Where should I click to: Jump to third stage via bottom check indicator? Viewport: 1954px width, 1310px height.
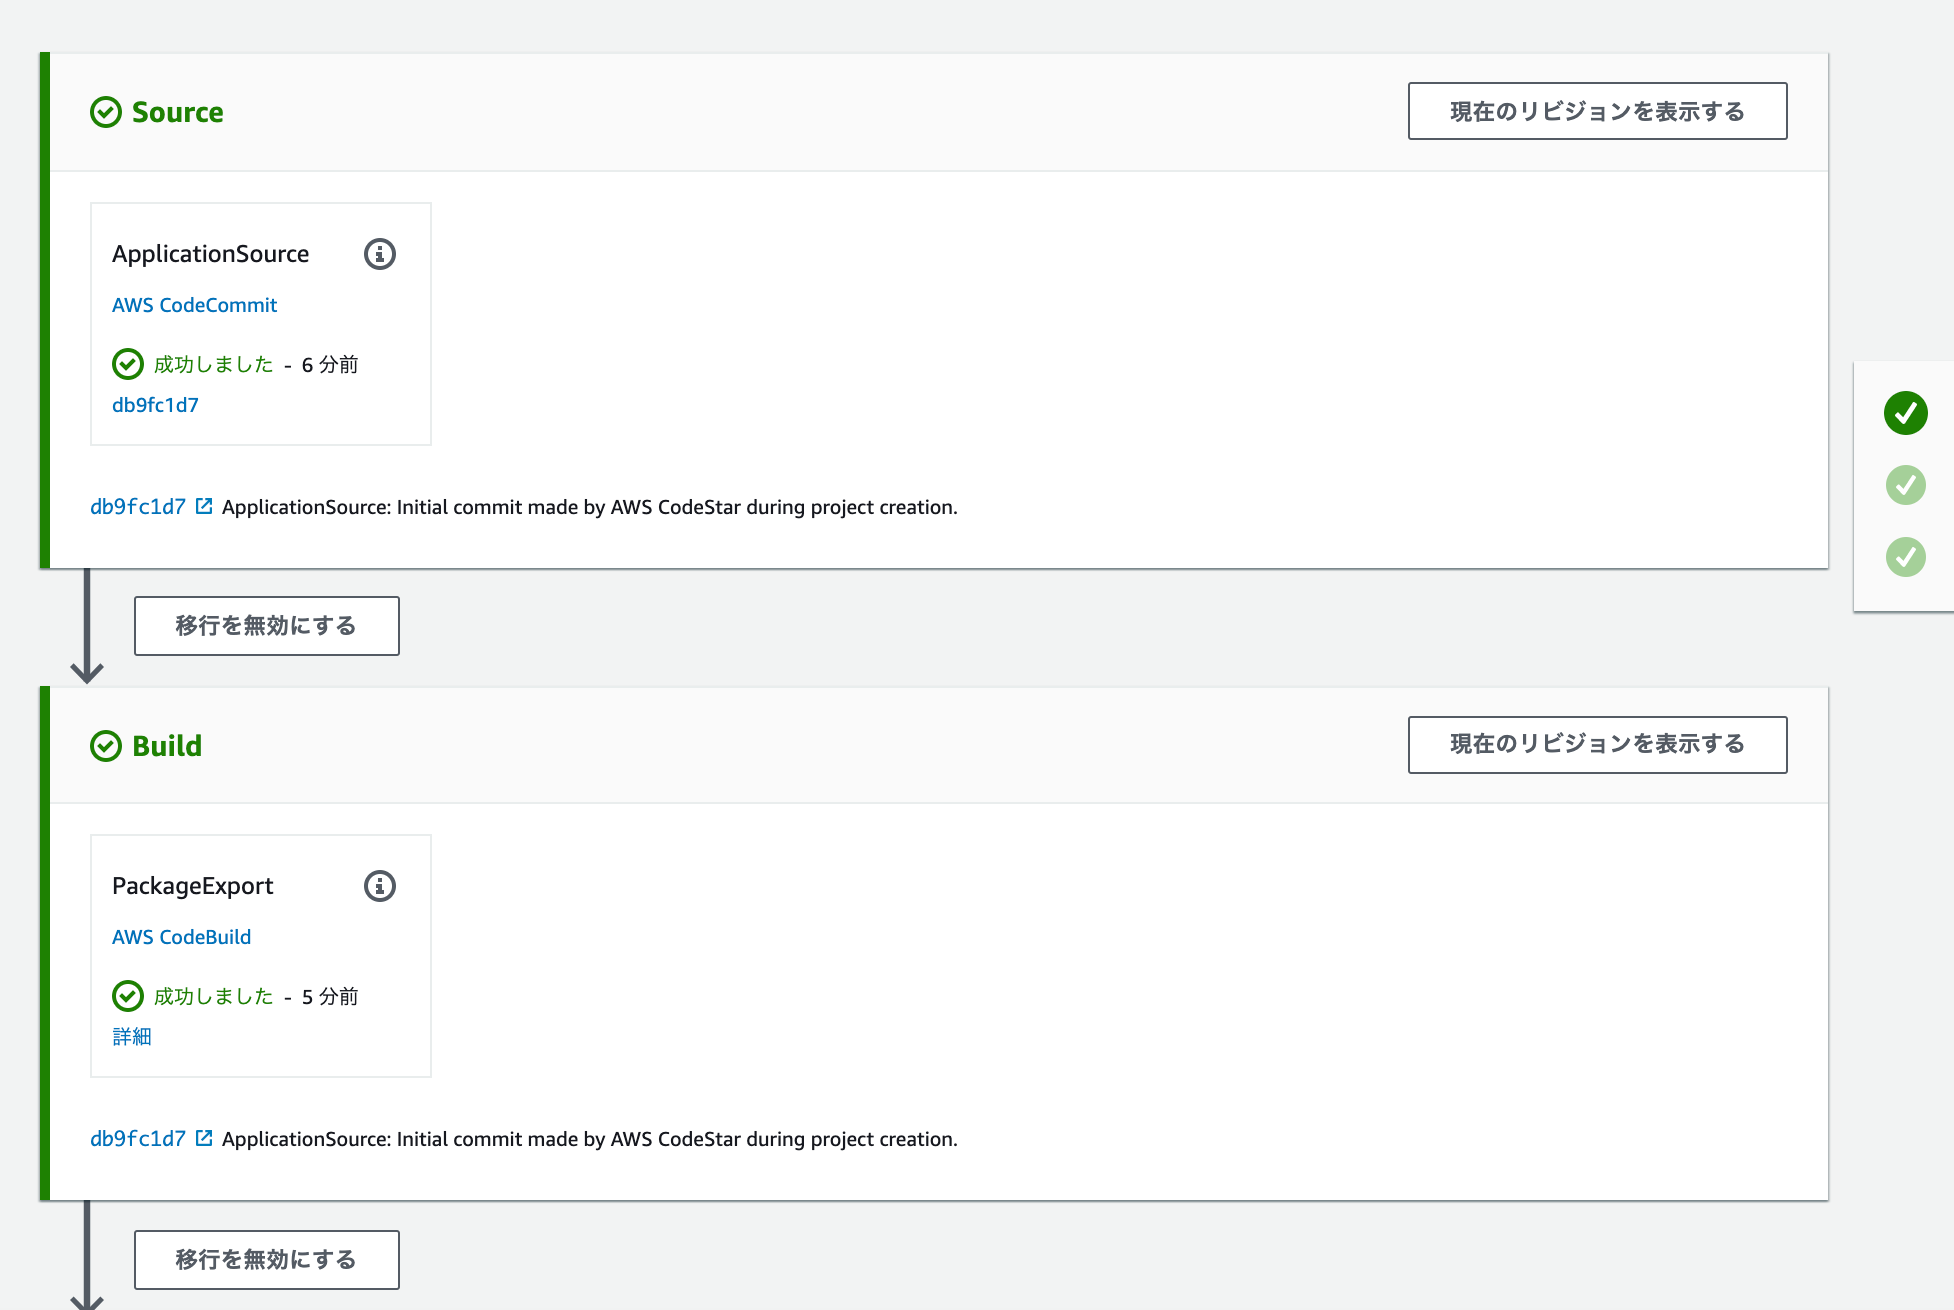click(1906, 557)
